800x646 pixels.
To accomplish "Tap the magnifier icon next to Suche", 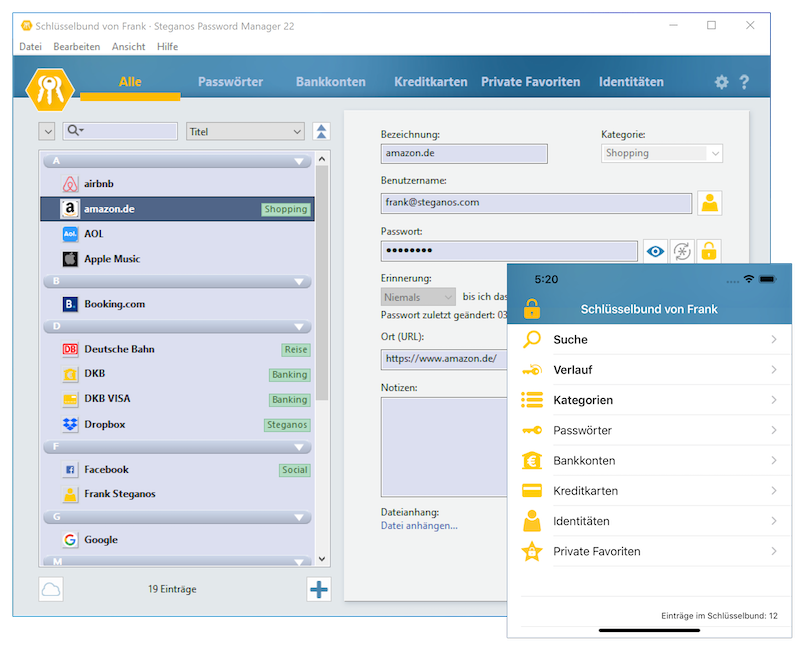I will pyautogui.click(x=530, y=339).
